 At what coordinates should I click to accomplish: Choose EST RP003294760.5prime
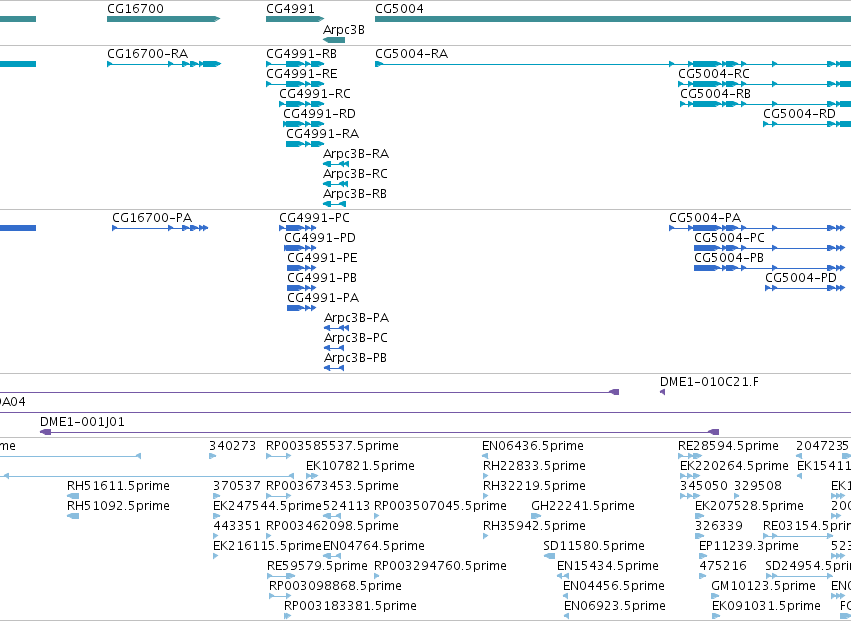440,567
